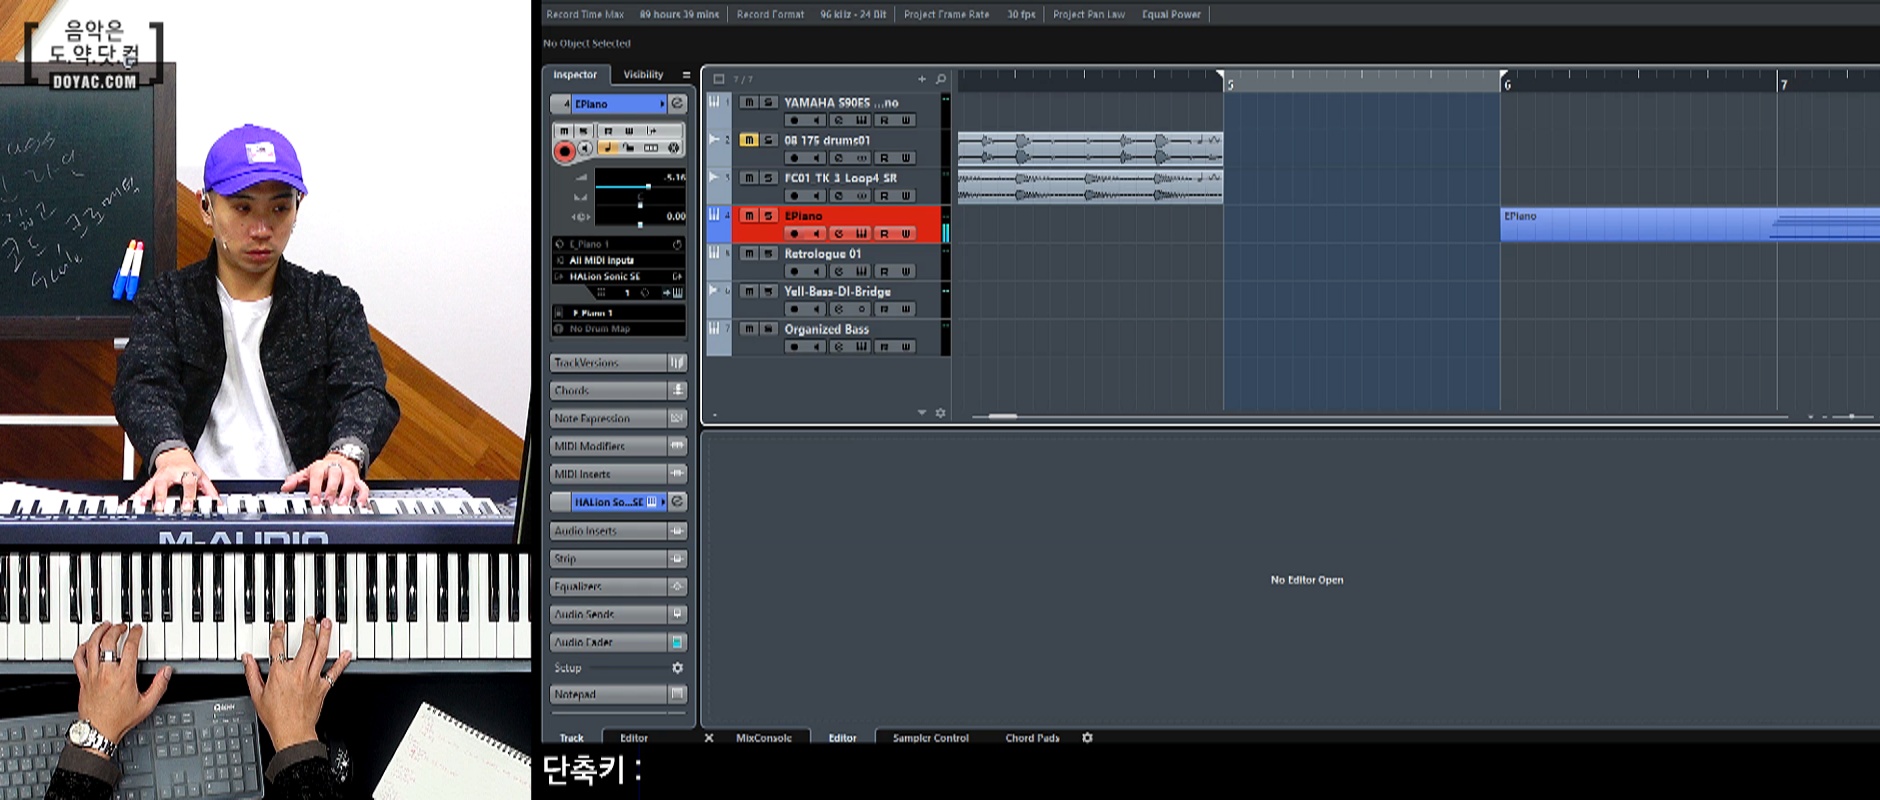Open channel settings on the Yell-Bass-DI-Bridge track
This screenshot has width=1880, height=800.
838,309
